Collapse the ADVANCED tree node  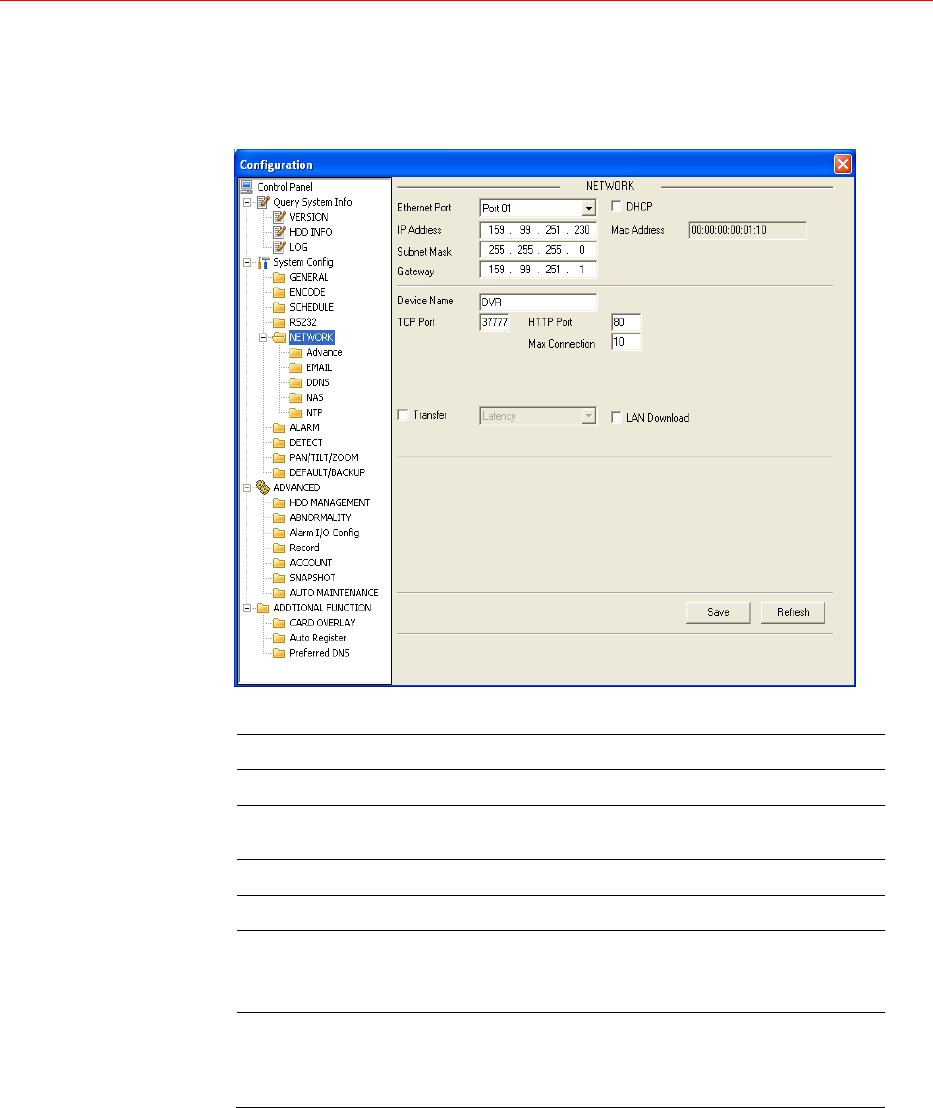[x=247, y=488]
